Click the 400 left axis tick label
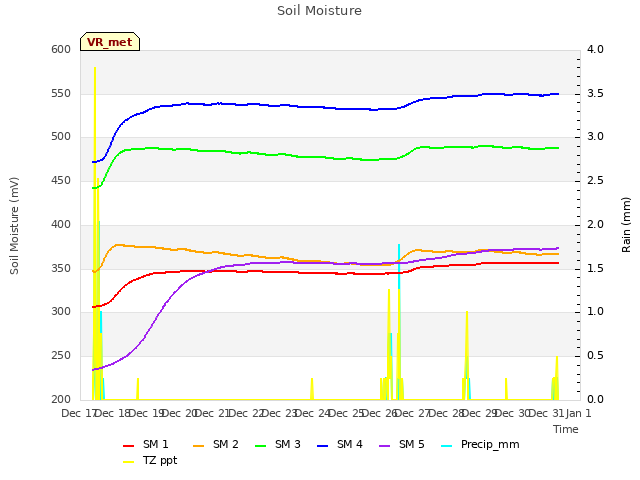 [61, 224]
